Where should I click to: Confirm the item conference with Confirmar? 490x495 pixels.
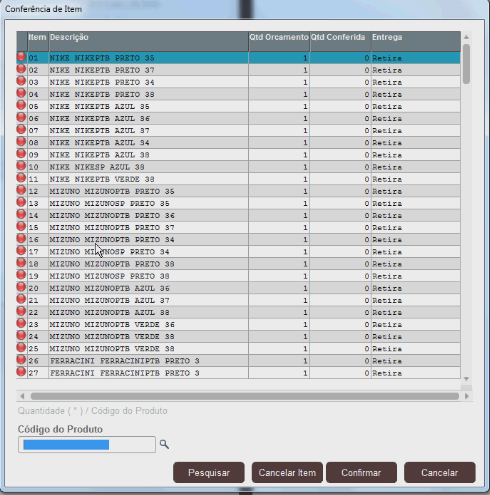click(361, 472)
